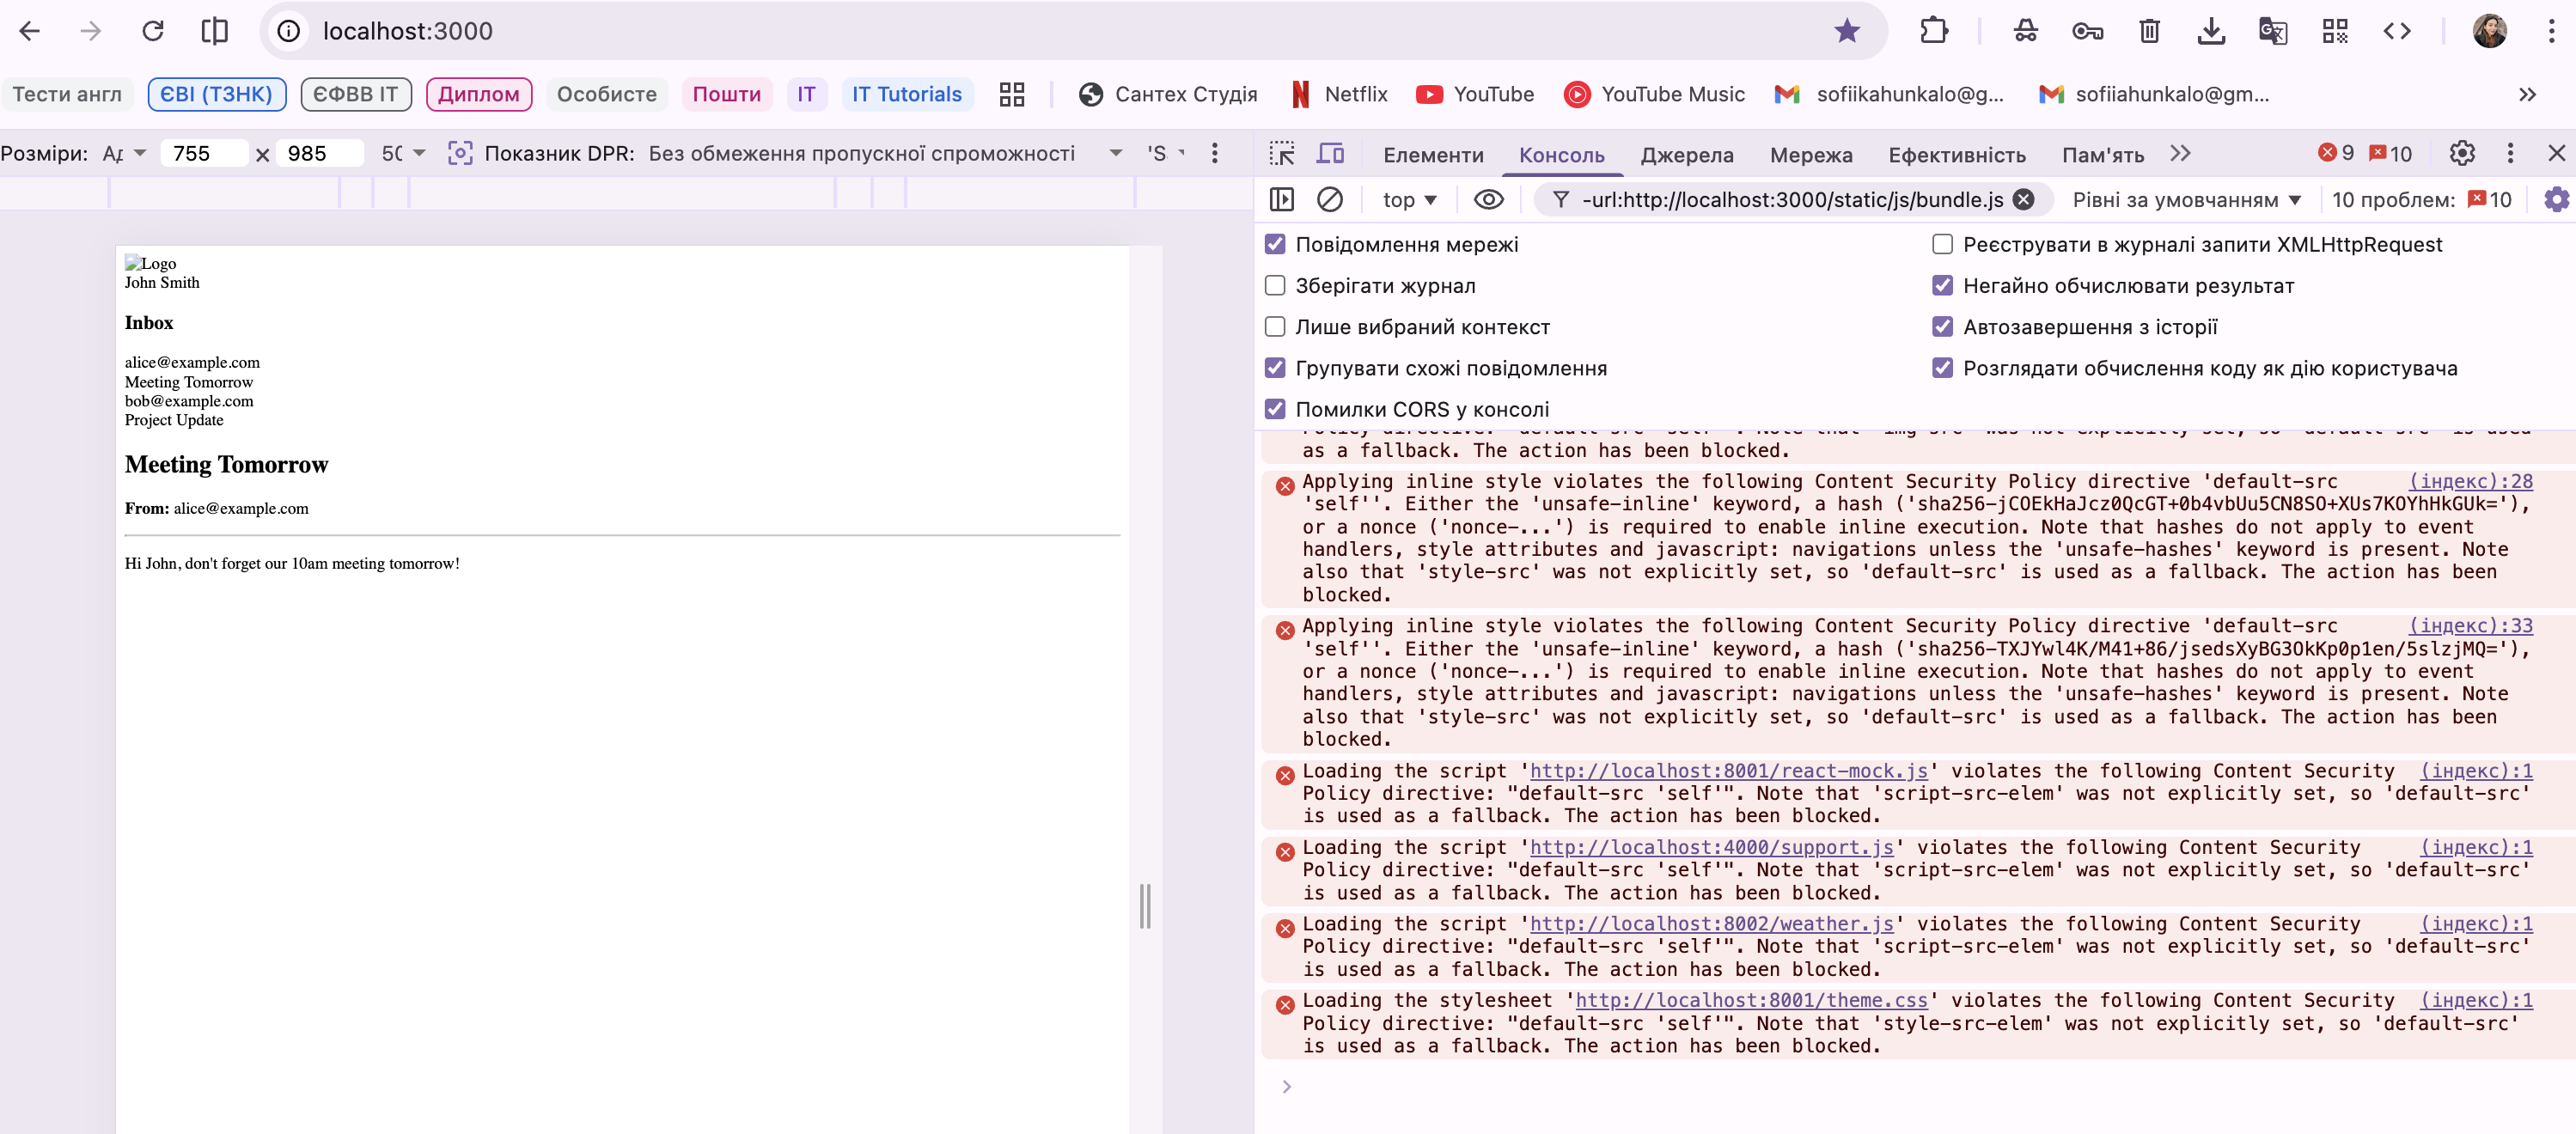Screen dimensions: 2576x1134
Task: Open 'Рівні за умовчанням' log levels dropdown
Action: (2186, 199)
